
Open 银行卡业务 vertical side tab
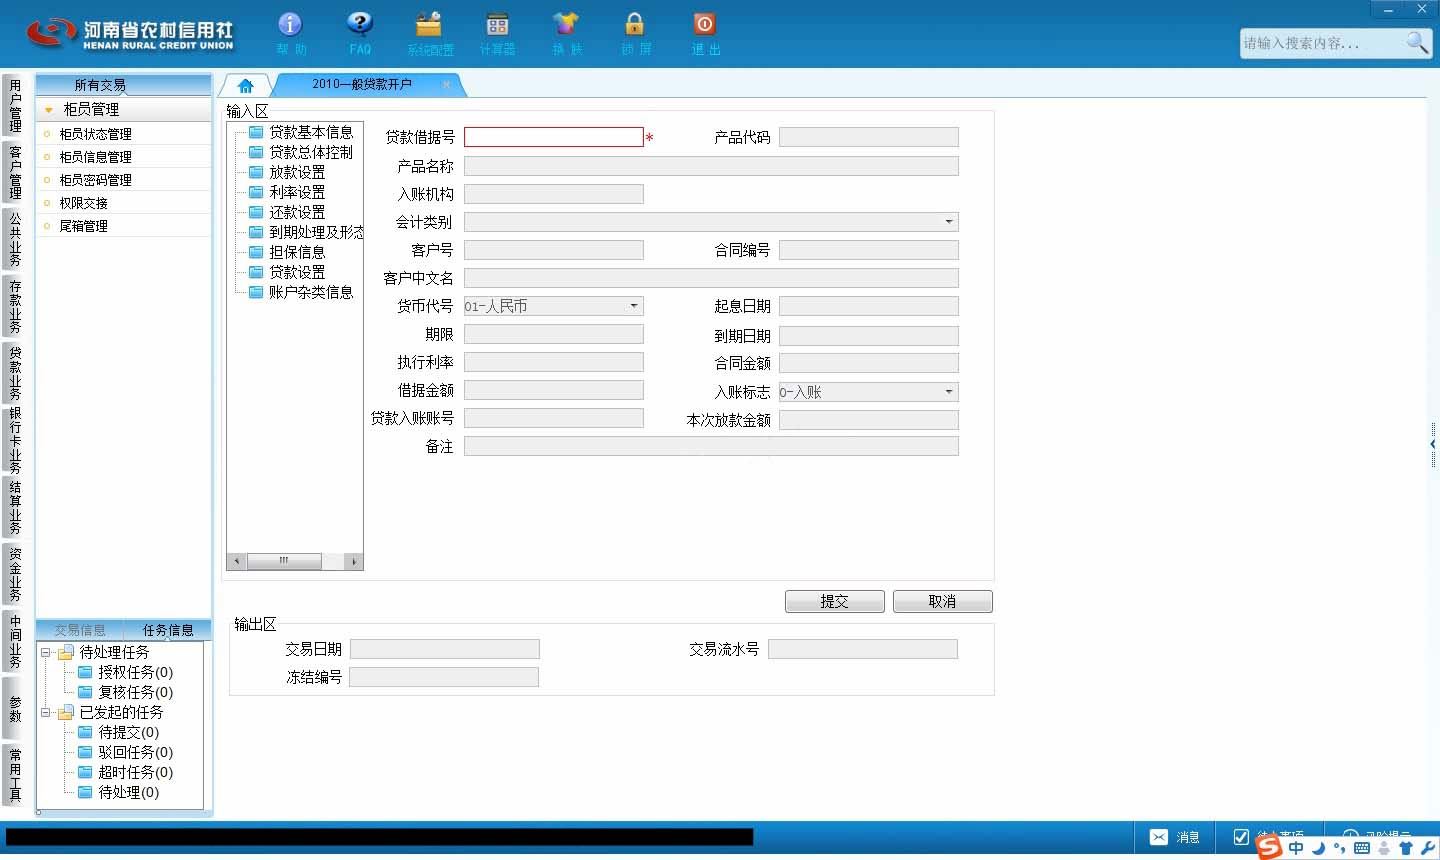tap(14, 440)
